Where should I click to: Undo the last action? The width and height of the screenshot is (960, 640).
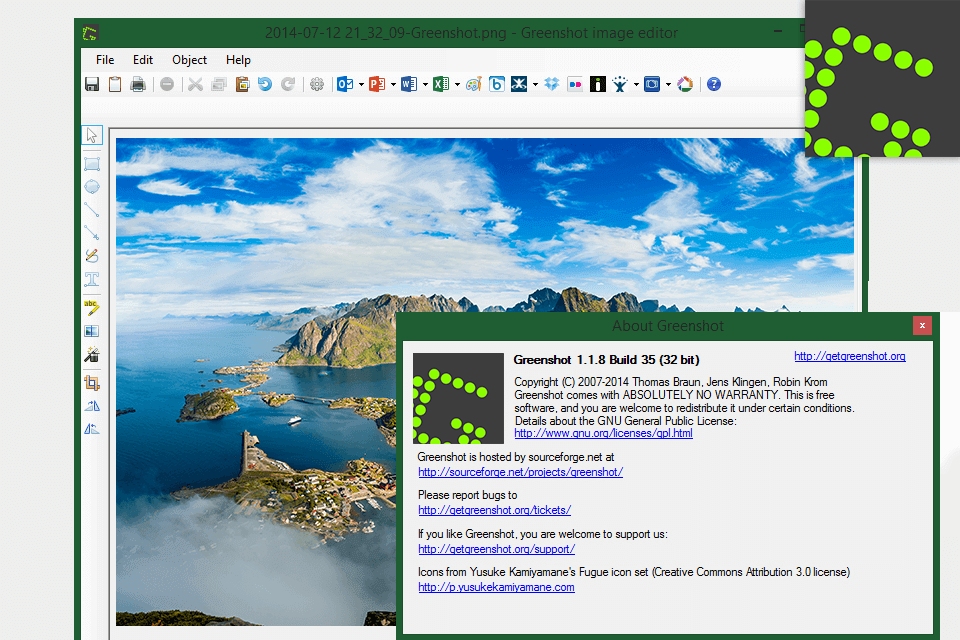pyautogui.click(x=266, y=84)
